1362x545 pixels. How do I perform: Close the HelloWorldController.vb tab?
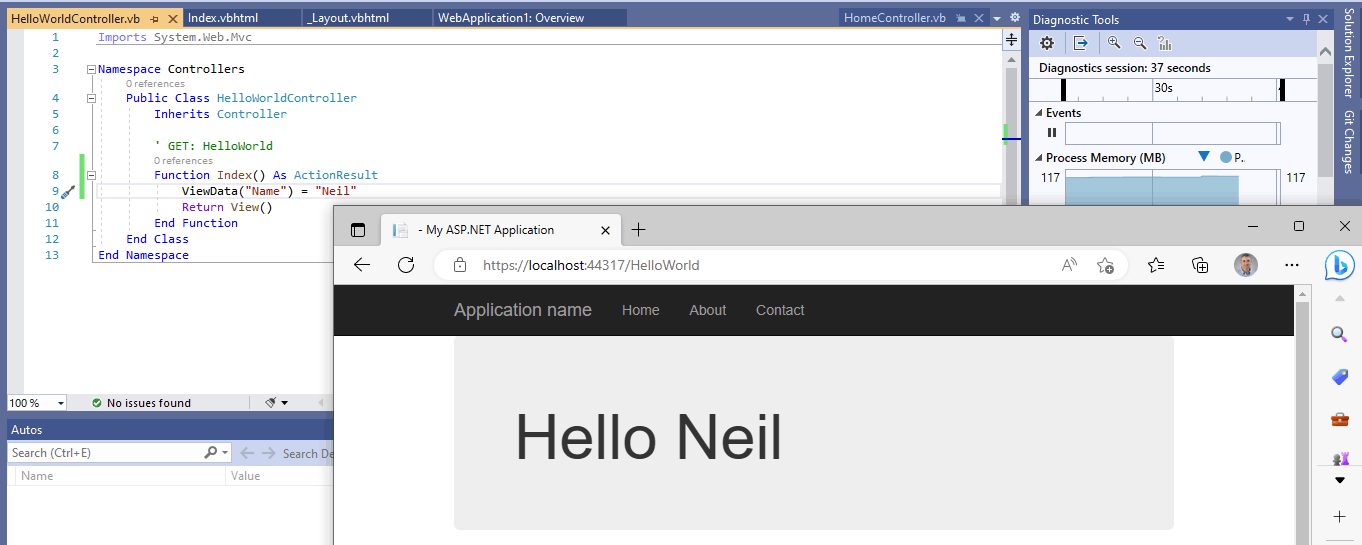171,19
